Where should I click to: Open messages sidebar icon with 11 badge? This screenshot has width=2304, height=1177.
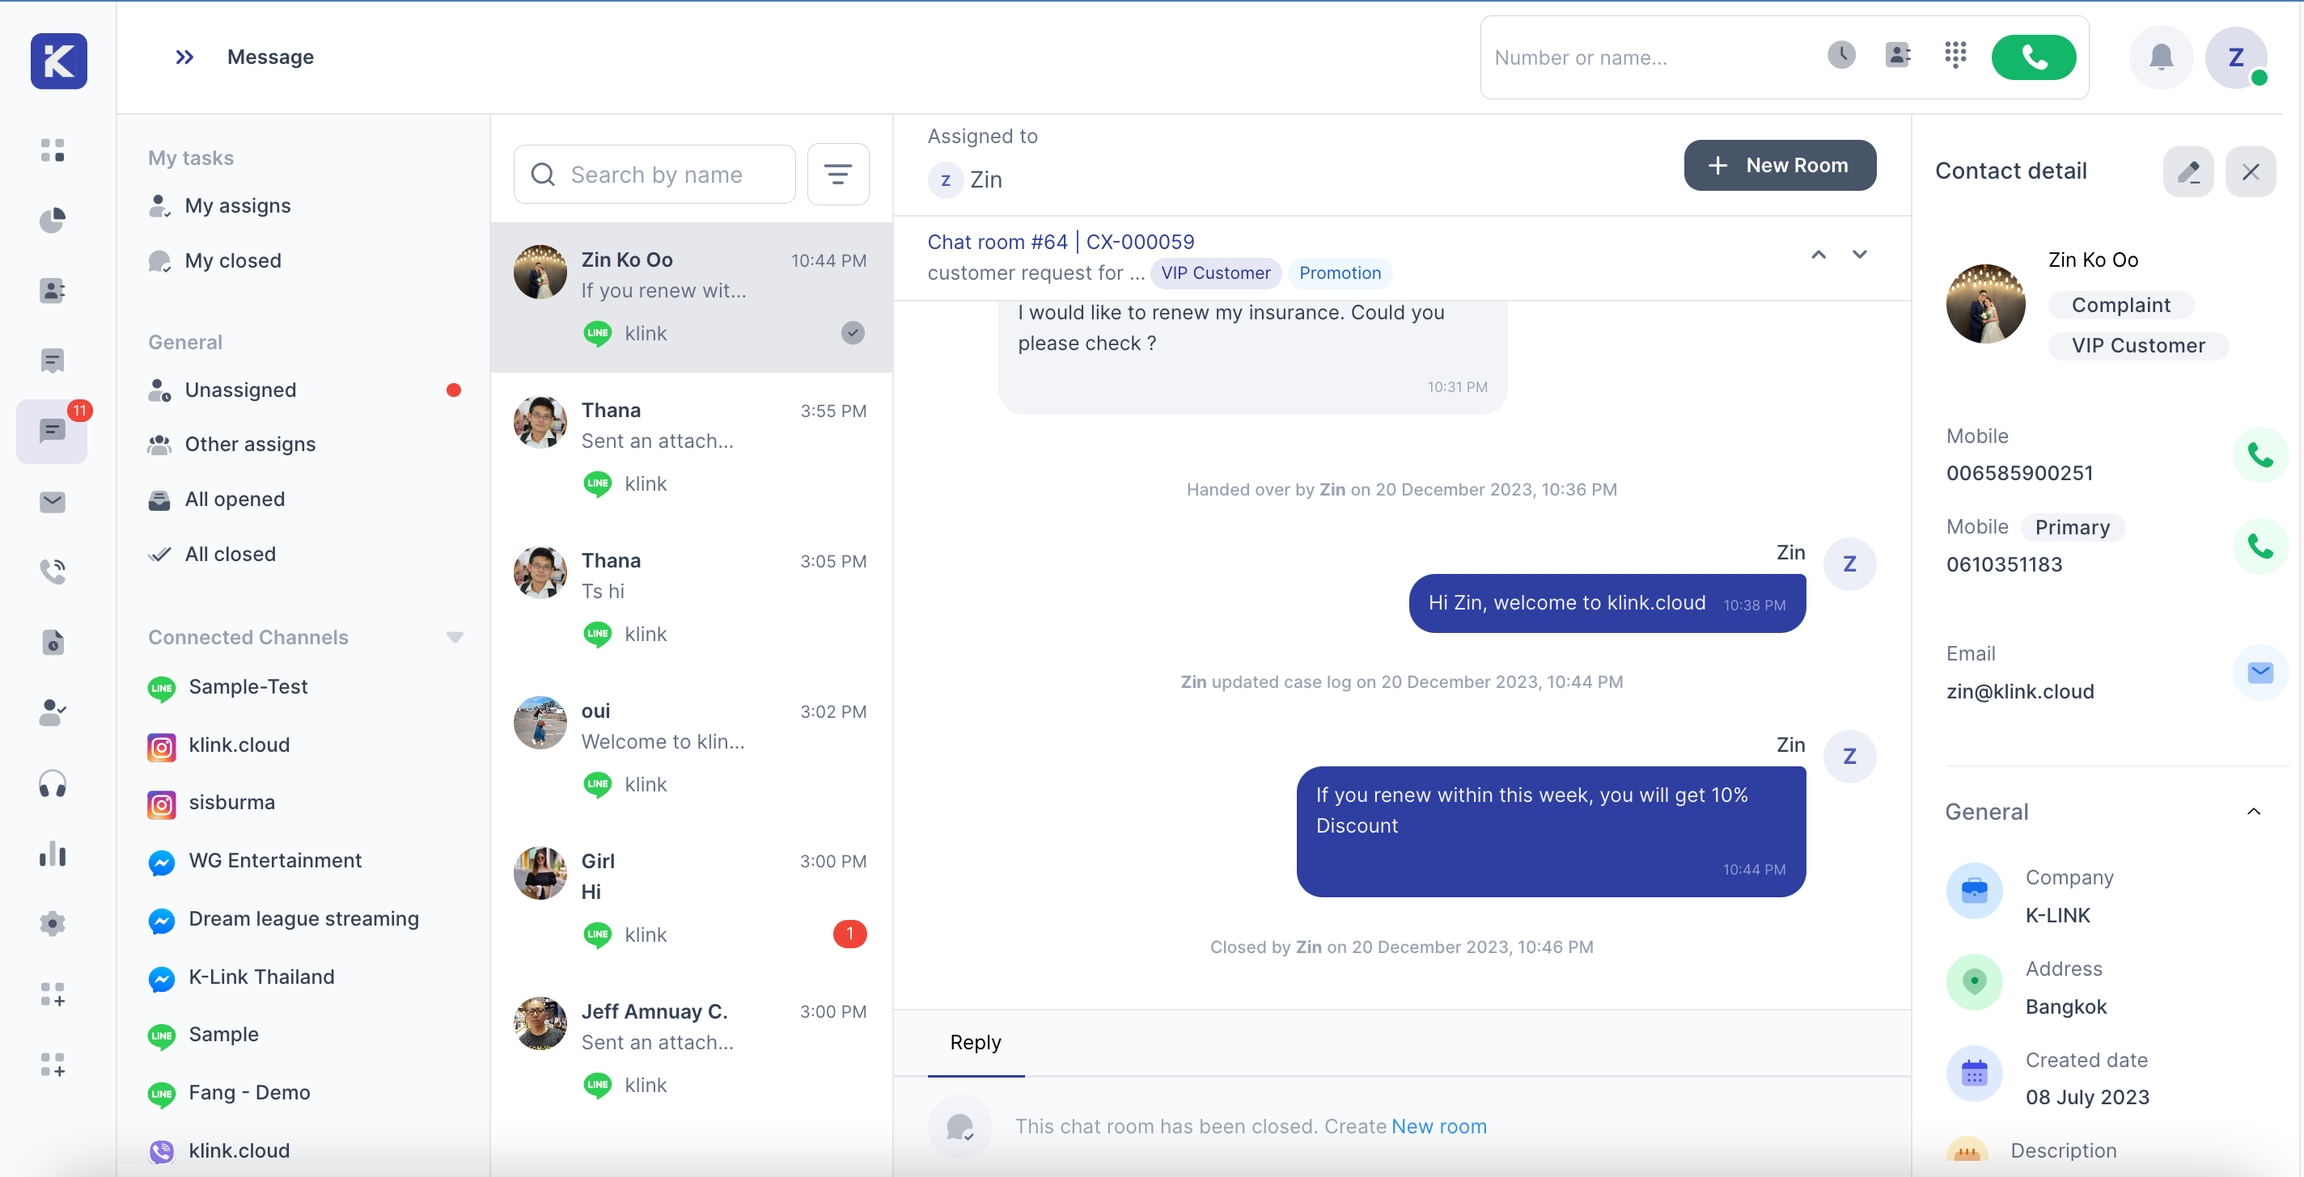(x=52, y=431)
